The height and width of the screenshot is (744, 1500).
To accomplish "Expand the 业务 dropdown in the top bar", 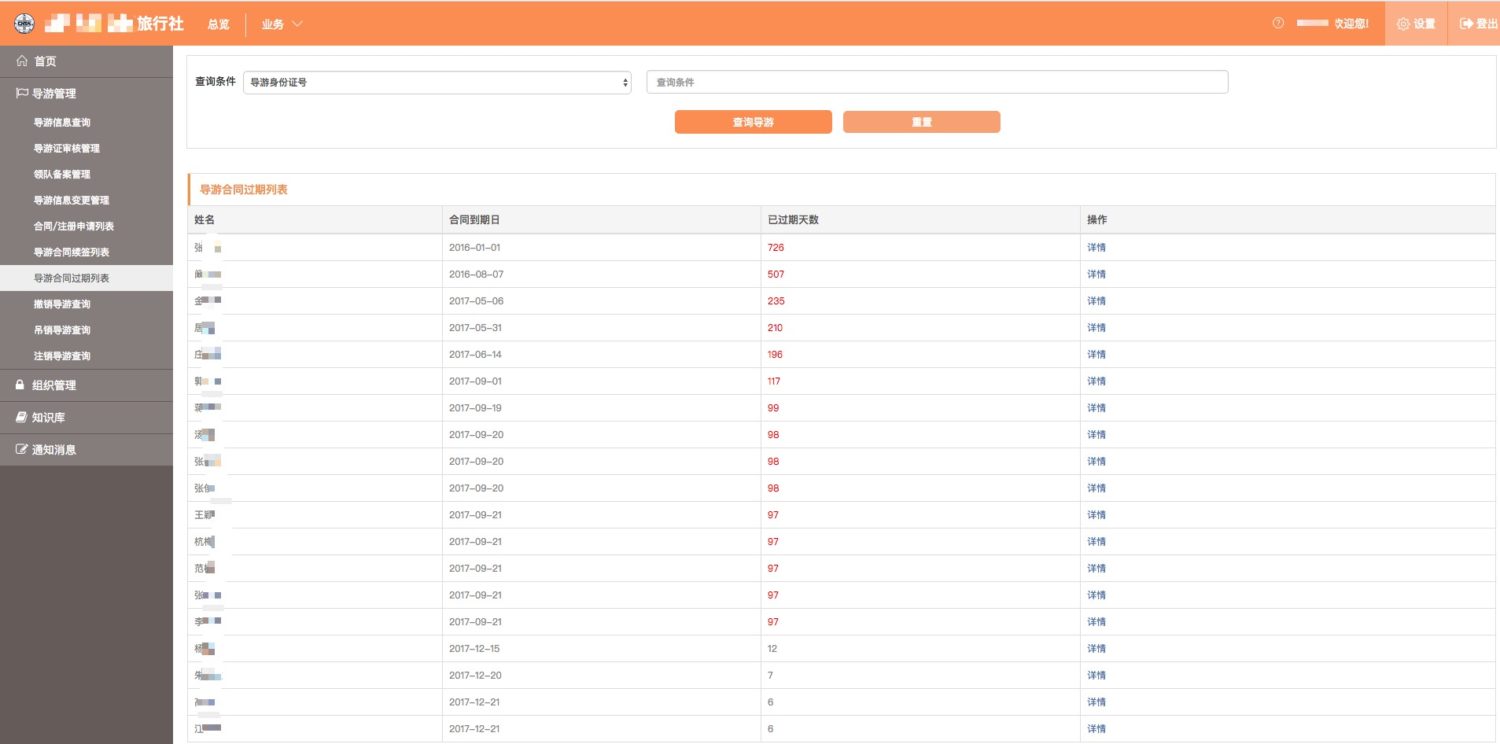I will pos(282,23).
